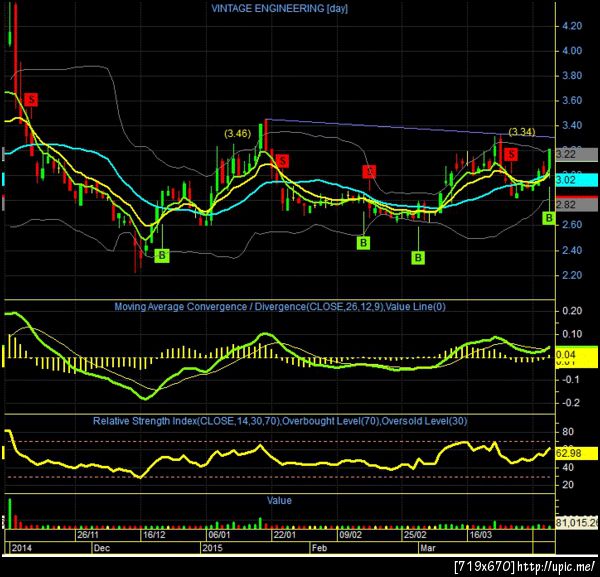600x577 pixels.
Task: Click the MACD indicator title text
Action: click(x=280, y=306)
